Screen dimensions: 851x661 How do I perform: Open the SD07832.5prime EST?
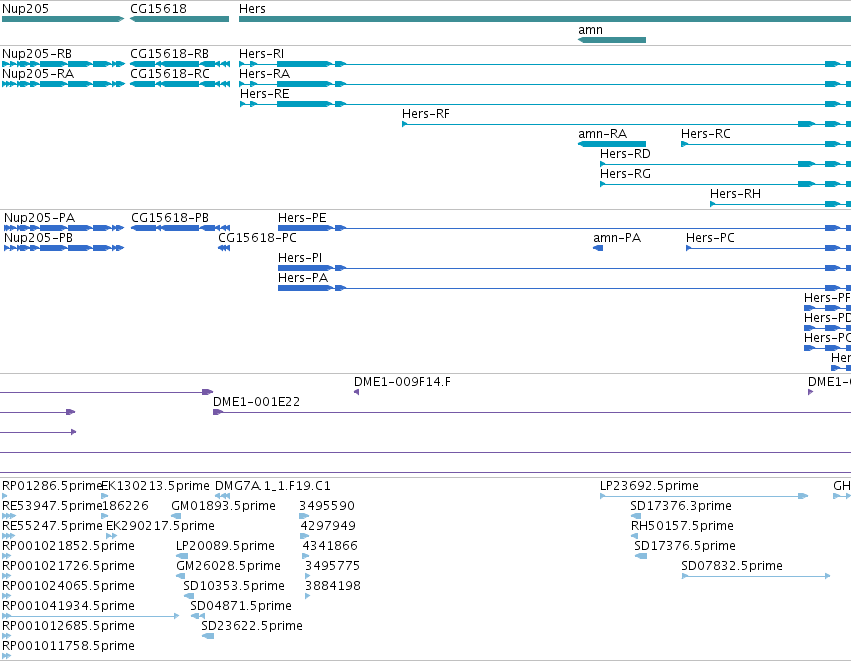tap(732, 567)
